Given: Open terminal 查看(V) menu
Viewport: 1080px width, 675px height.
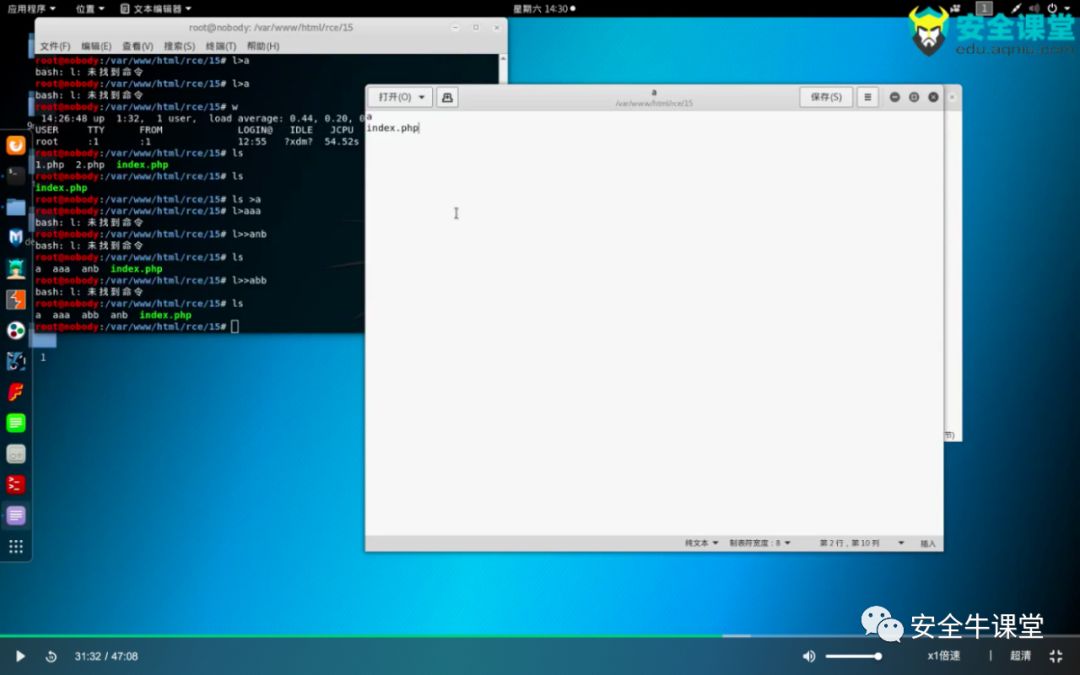Looking at the screenshot, I should pos(138,46).
